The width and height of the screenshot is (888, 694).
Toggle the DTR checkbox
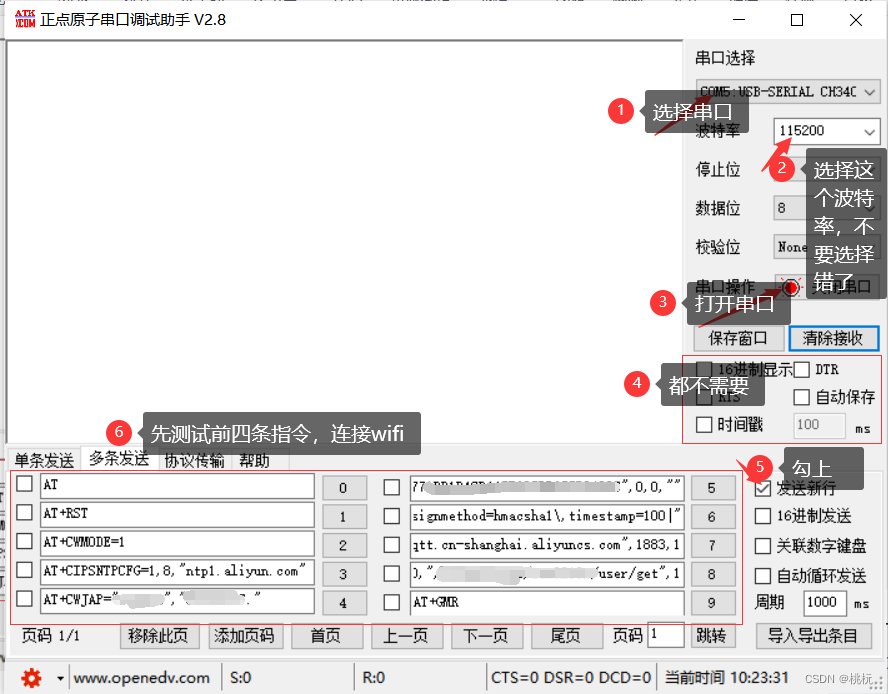801,369
